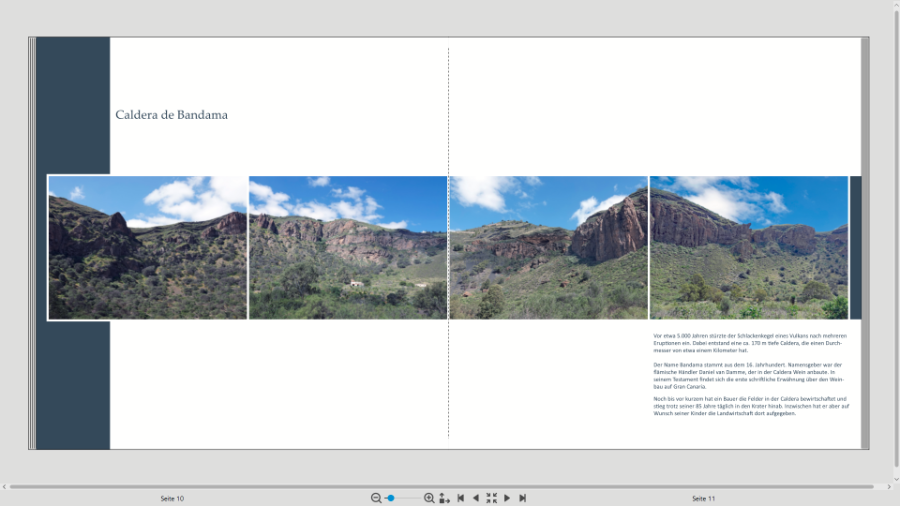Select the third photo on page 11
Screen dimensions: 900x506
[x=549, y=248]
